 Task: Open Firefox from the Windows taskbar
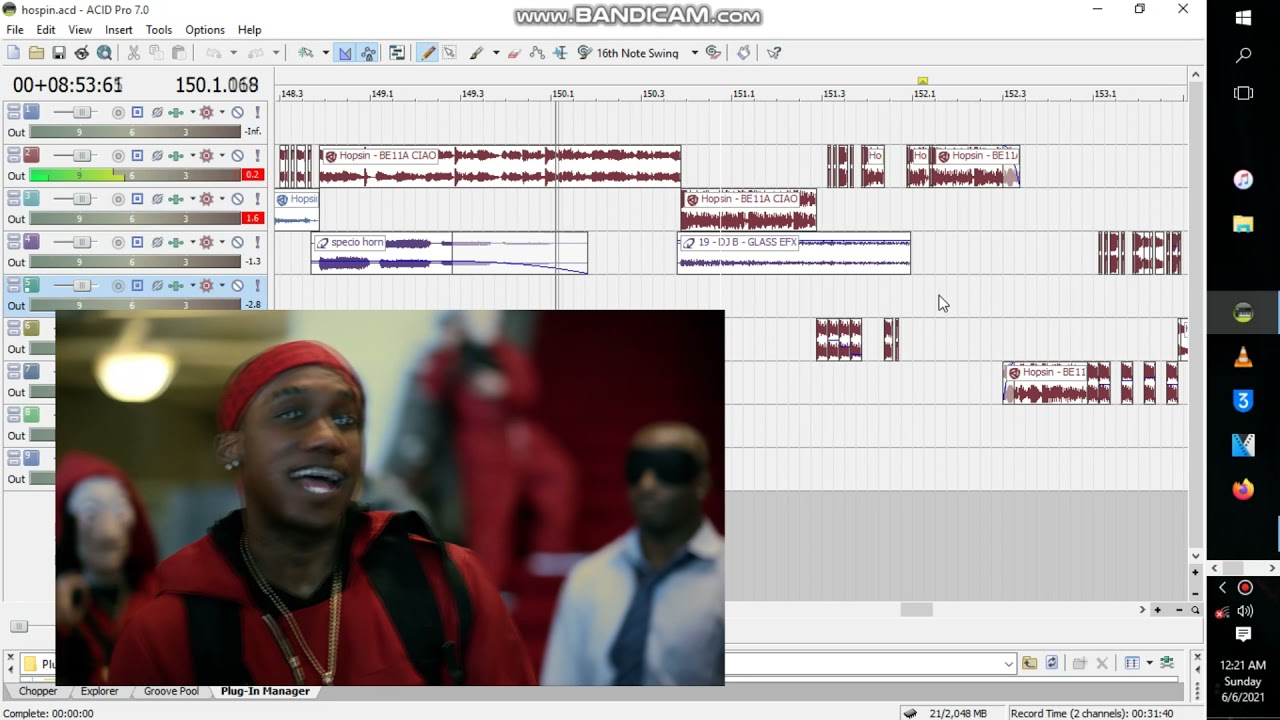1243,490
